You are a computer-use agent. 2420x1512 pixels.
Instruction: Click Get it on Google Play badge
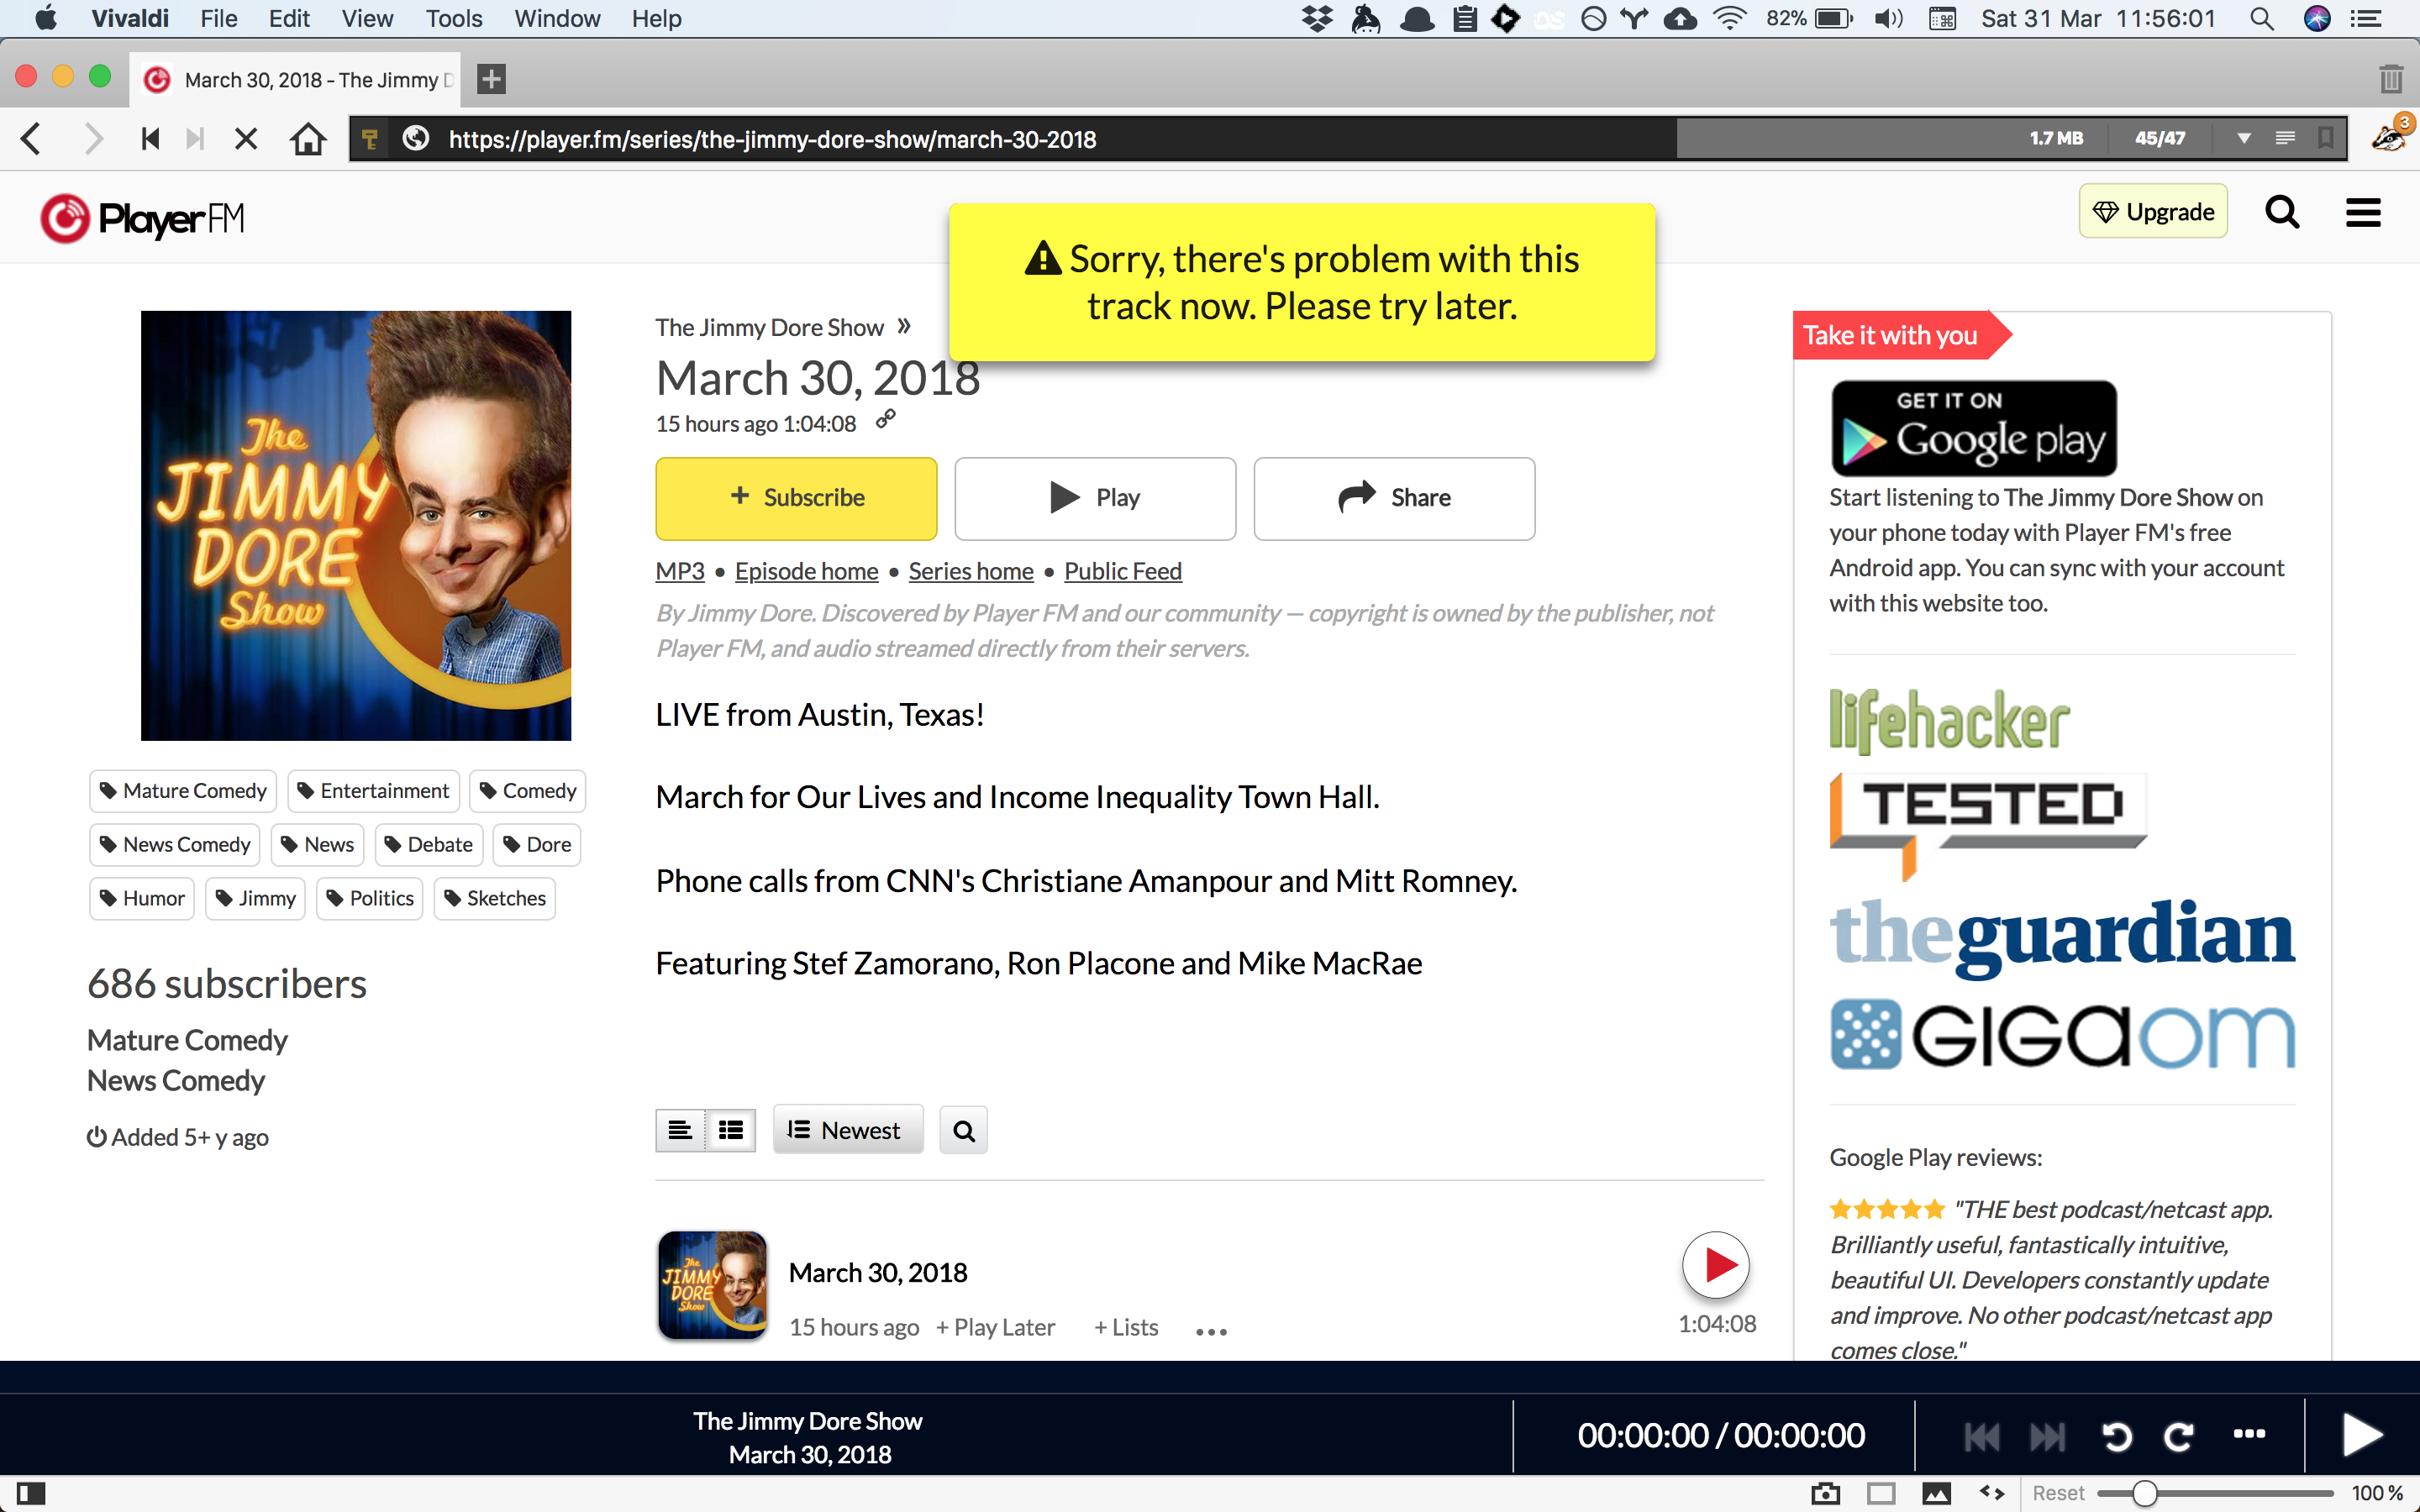coord(1973,428)
